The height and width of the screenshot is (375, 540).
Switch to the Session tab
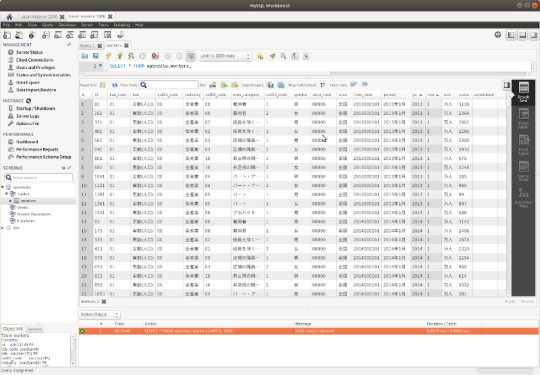pos(34,329)
